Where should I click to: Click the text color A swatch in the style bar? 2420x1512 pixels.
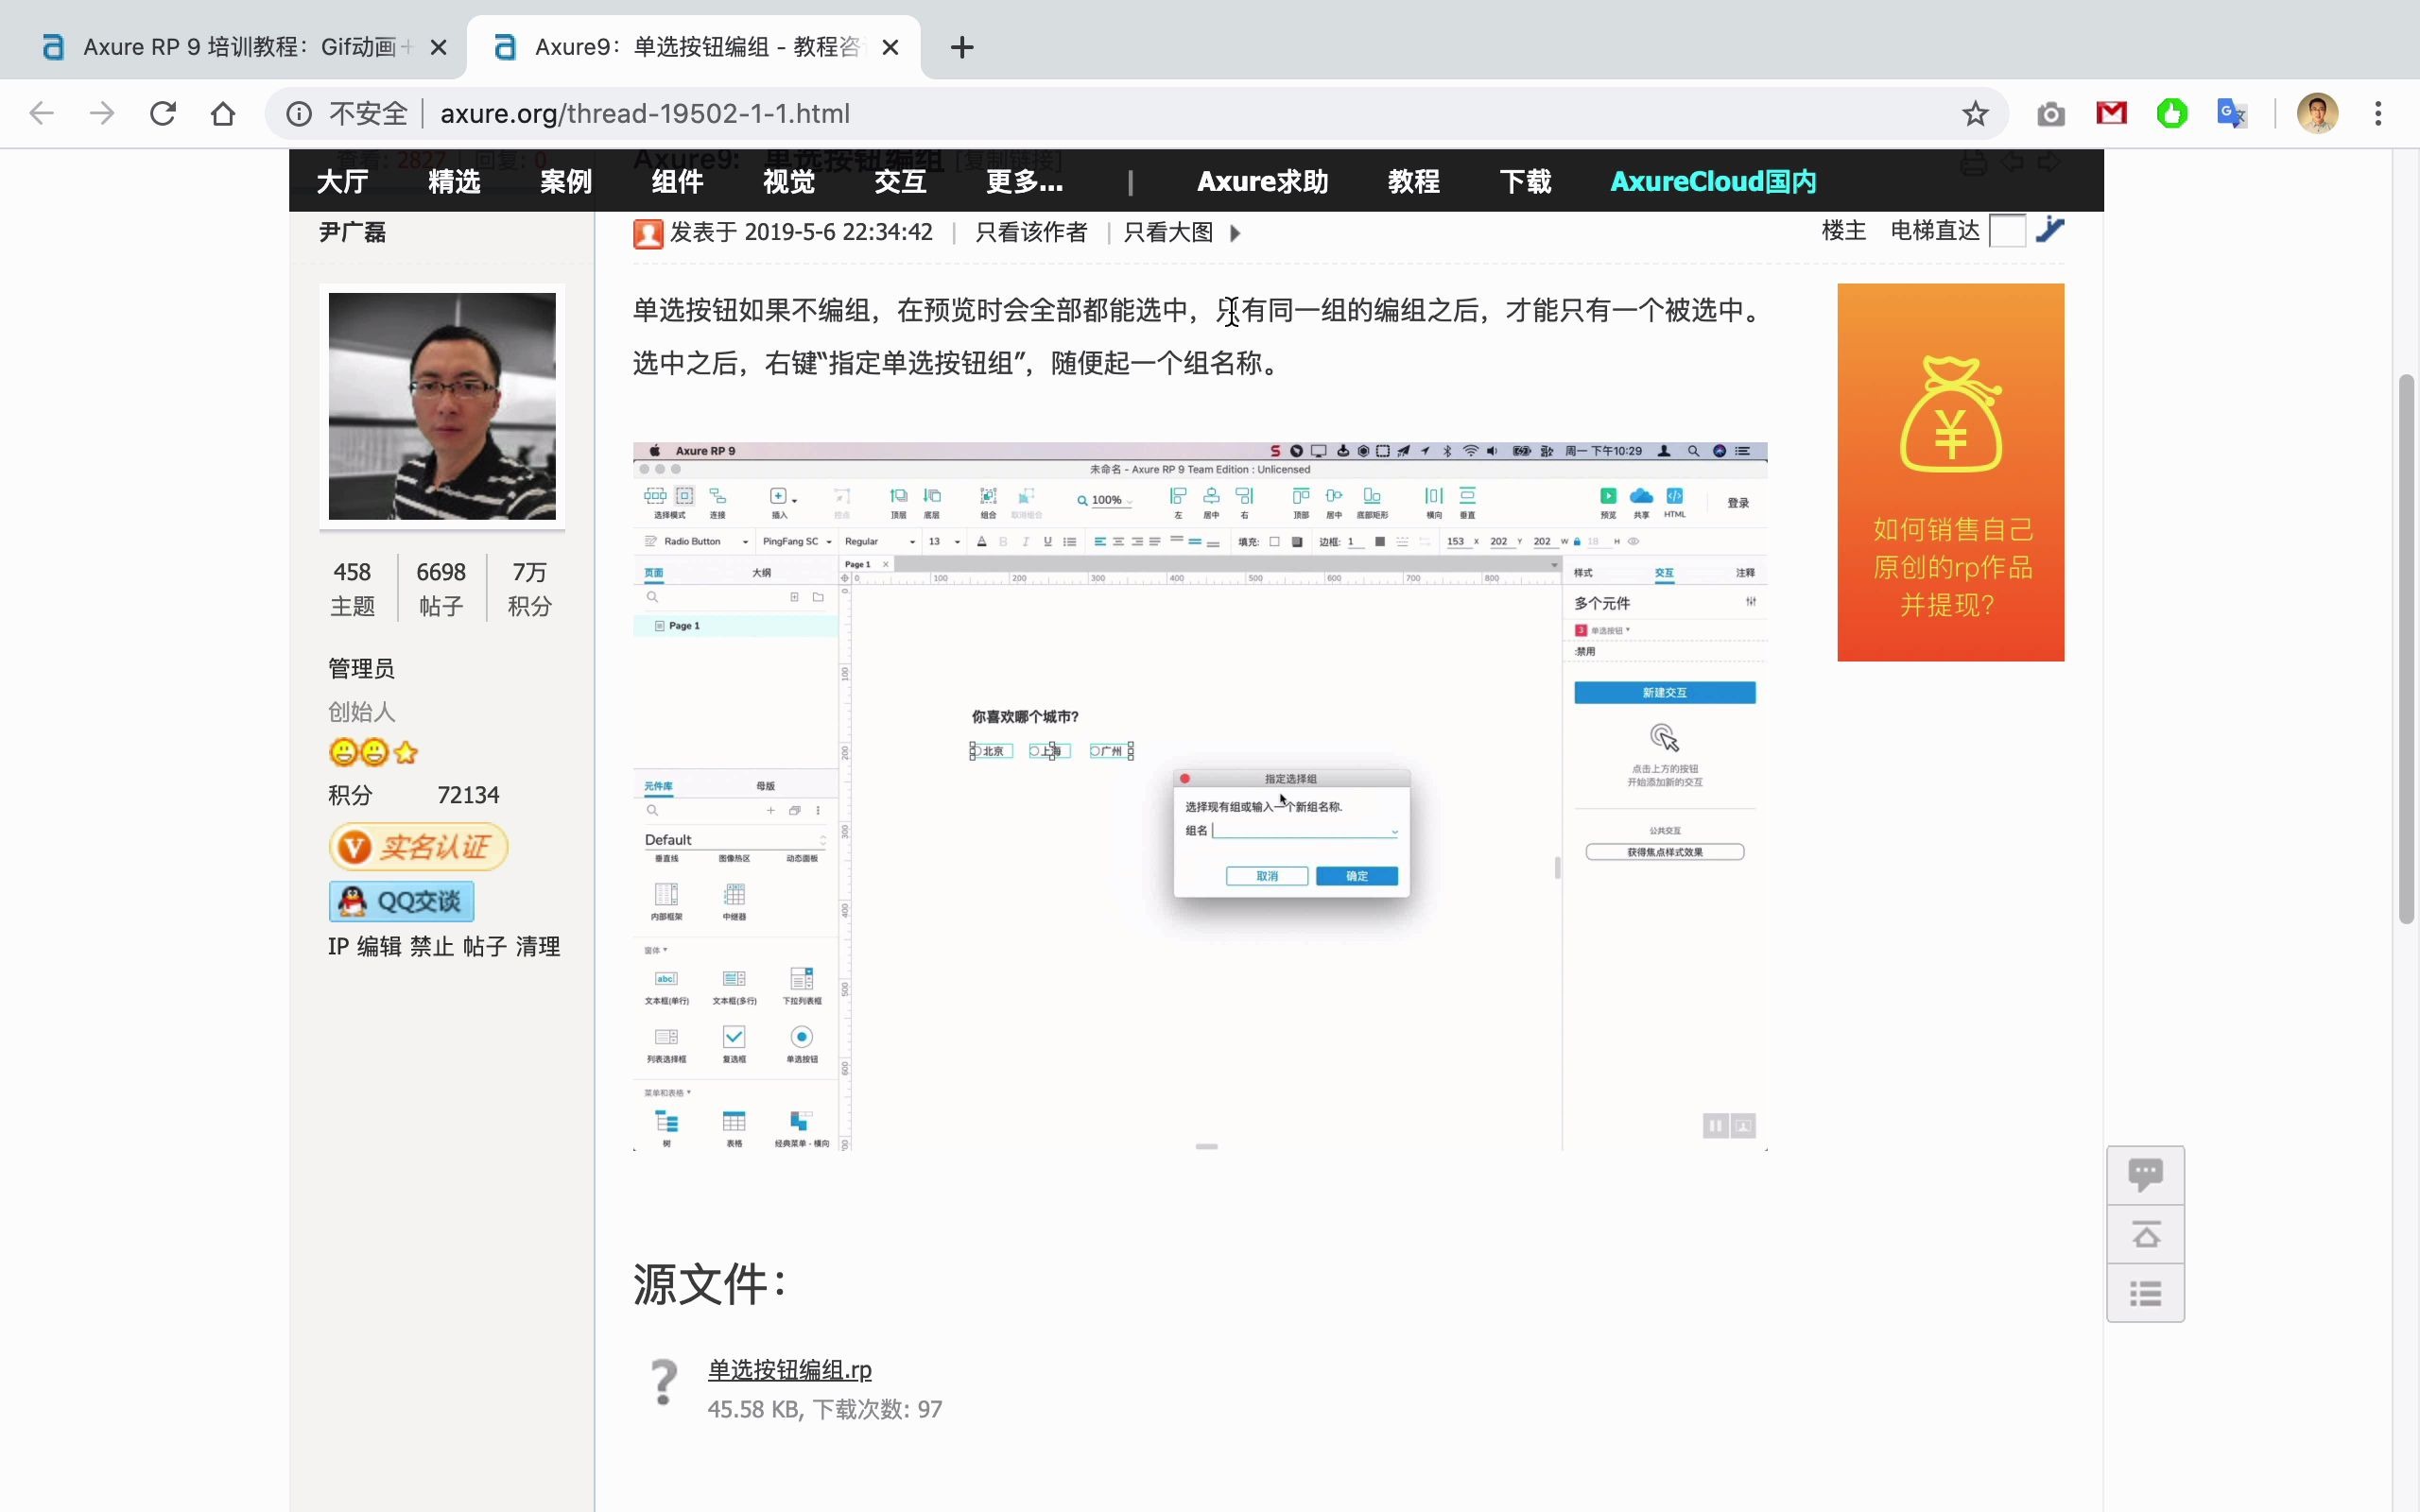click(982, 542)
